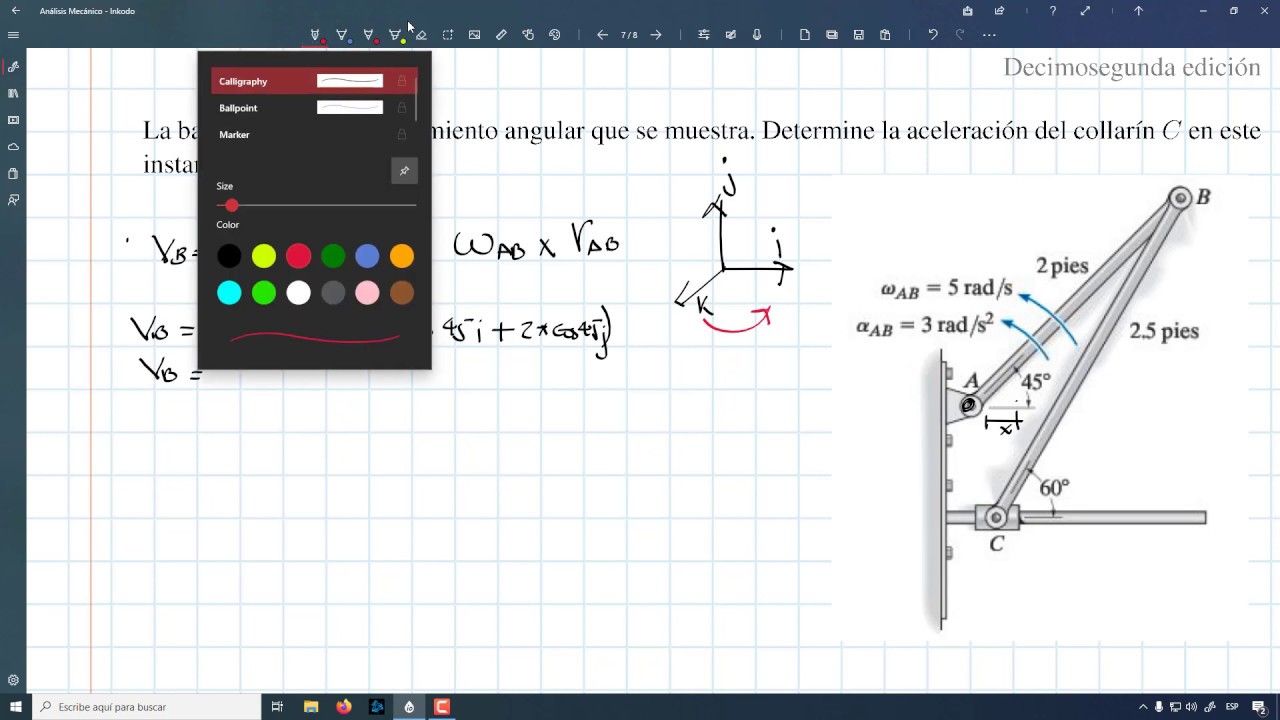Screen dimensions: 1280x720
Task: Click the paste clipboard icon
Action: [x=885, y=35]
